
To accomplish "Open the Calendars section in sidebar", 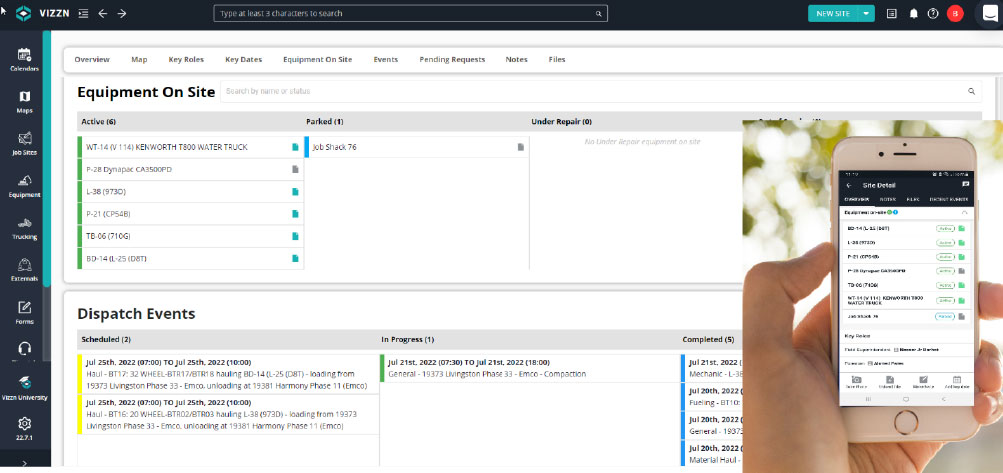I will [x=24, y=60].
